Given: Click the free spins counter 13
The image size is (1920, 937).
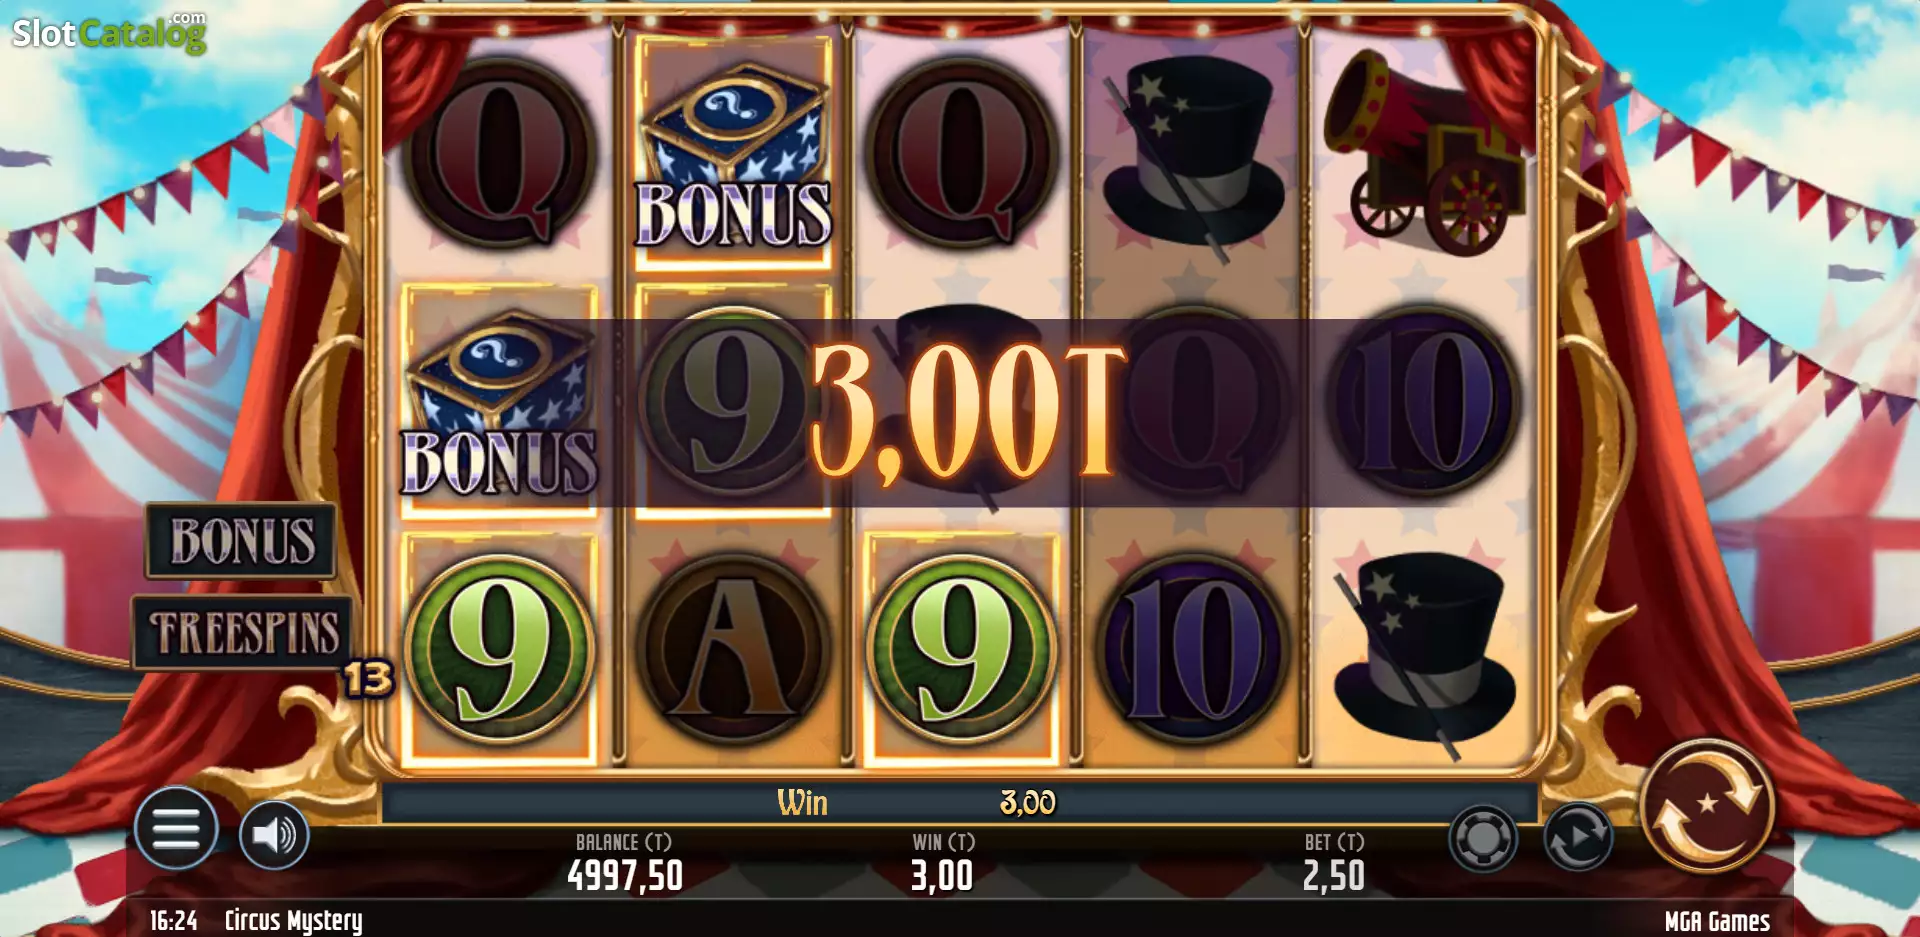Looking at the screenshot, I should point(368,679).
